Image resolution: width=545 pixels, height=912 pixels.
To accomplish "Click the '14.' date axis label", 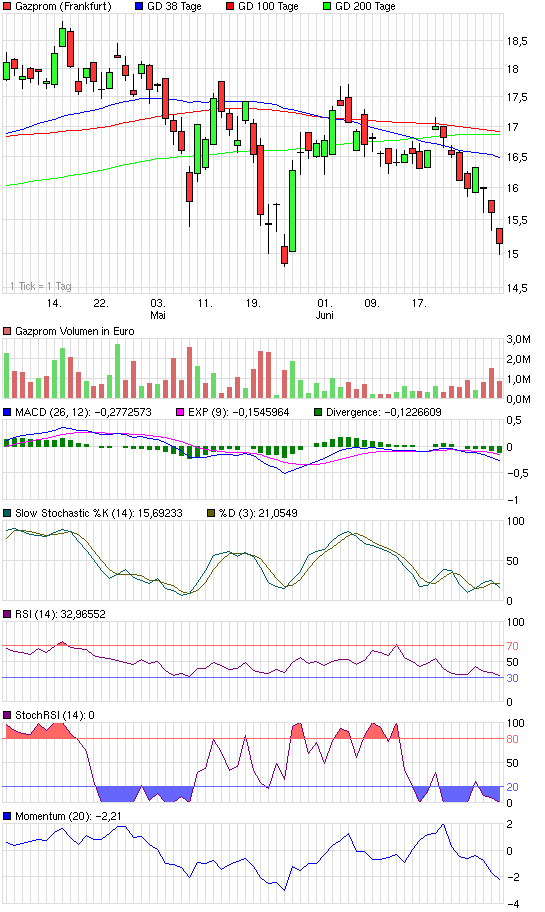I will 54,304.
